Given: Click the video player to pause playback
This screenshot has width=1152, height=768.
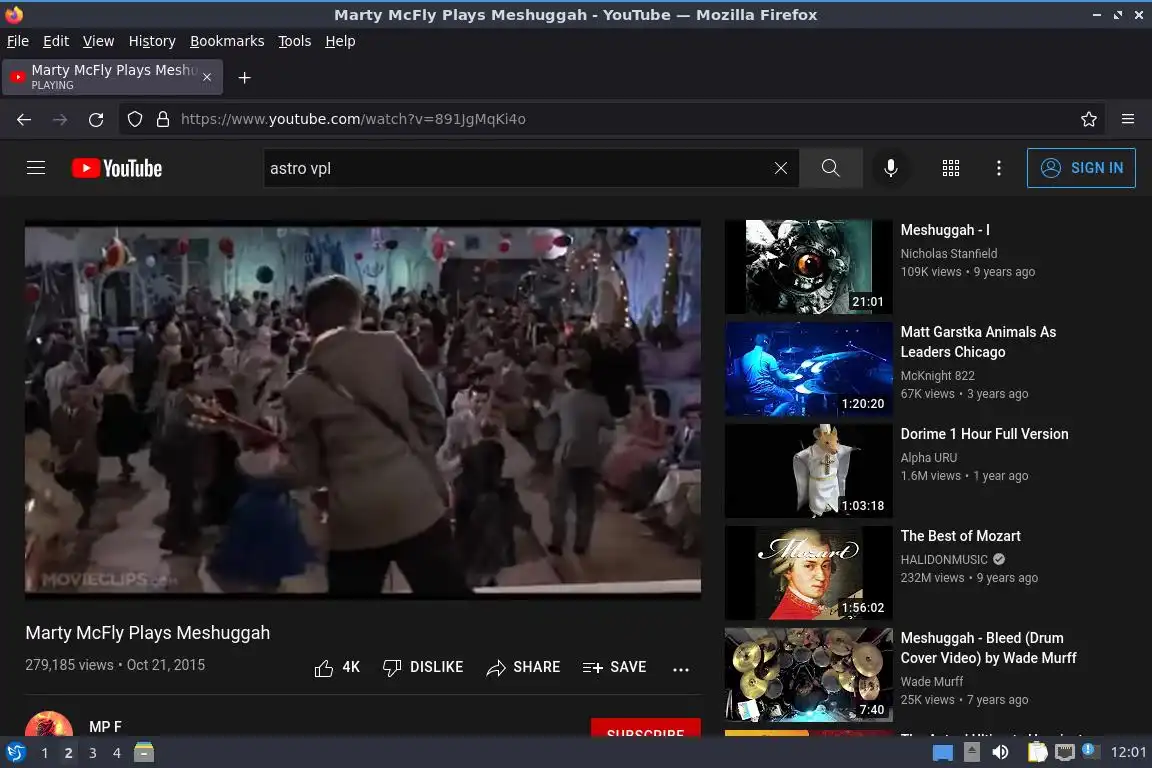Looking at the screenshot, I should (363, 409).
